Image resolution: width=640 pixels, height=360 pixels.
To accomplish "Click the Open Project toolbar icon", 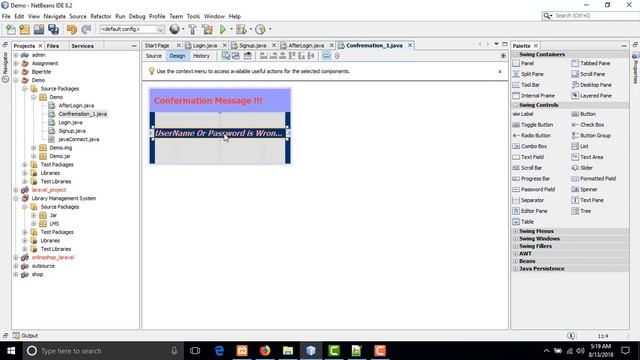I will pyautogui.click(x=39, y=29).
